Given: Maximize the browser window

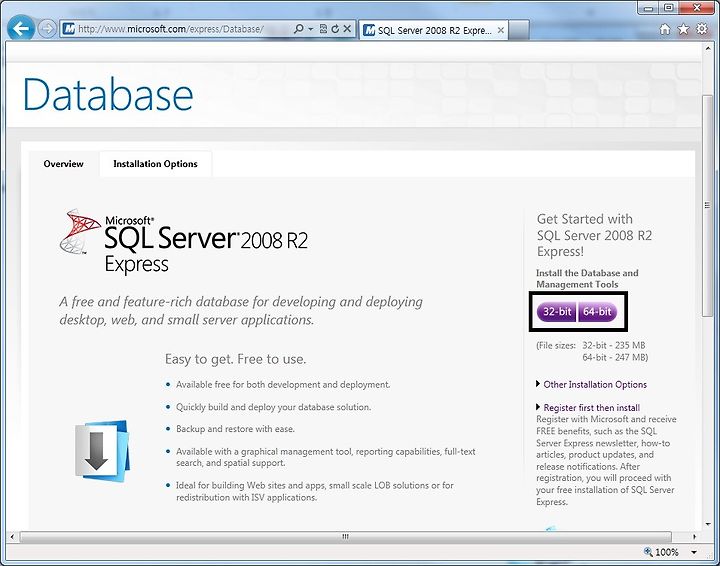Looking at the screenshot, I should 669,8.
